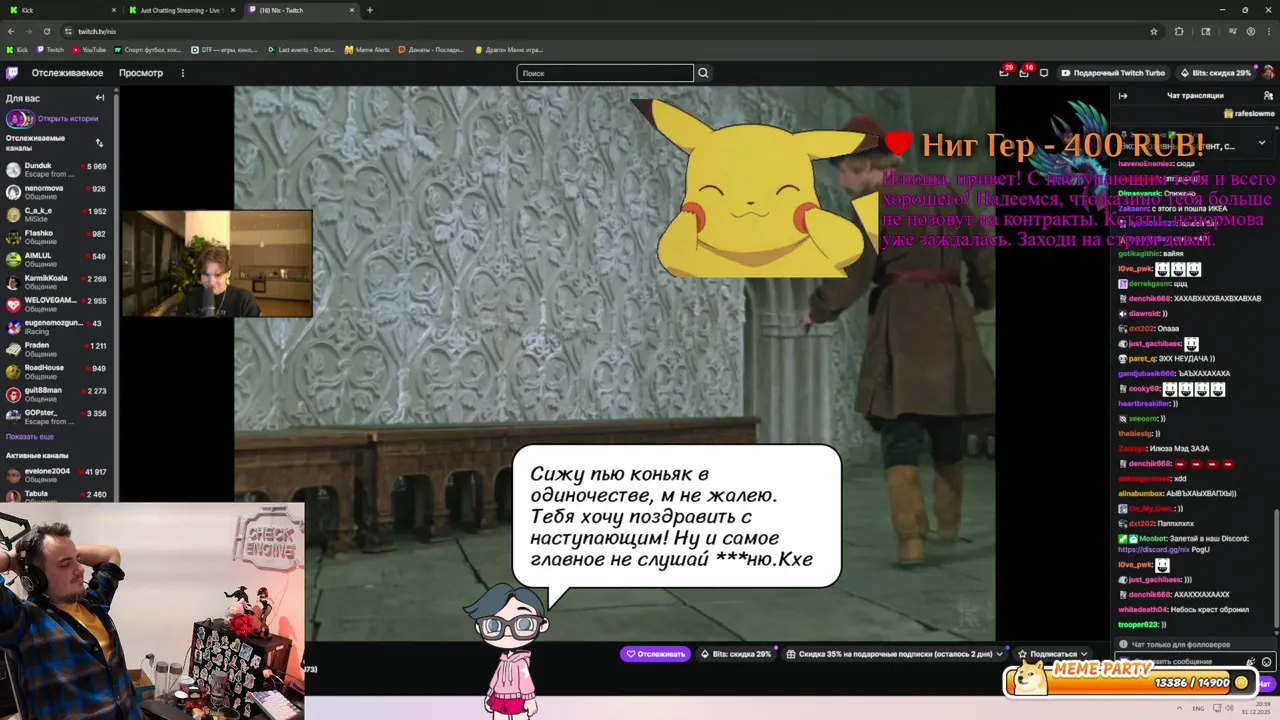Open the Отслеживаемое tab

click(x=67, y=73)
